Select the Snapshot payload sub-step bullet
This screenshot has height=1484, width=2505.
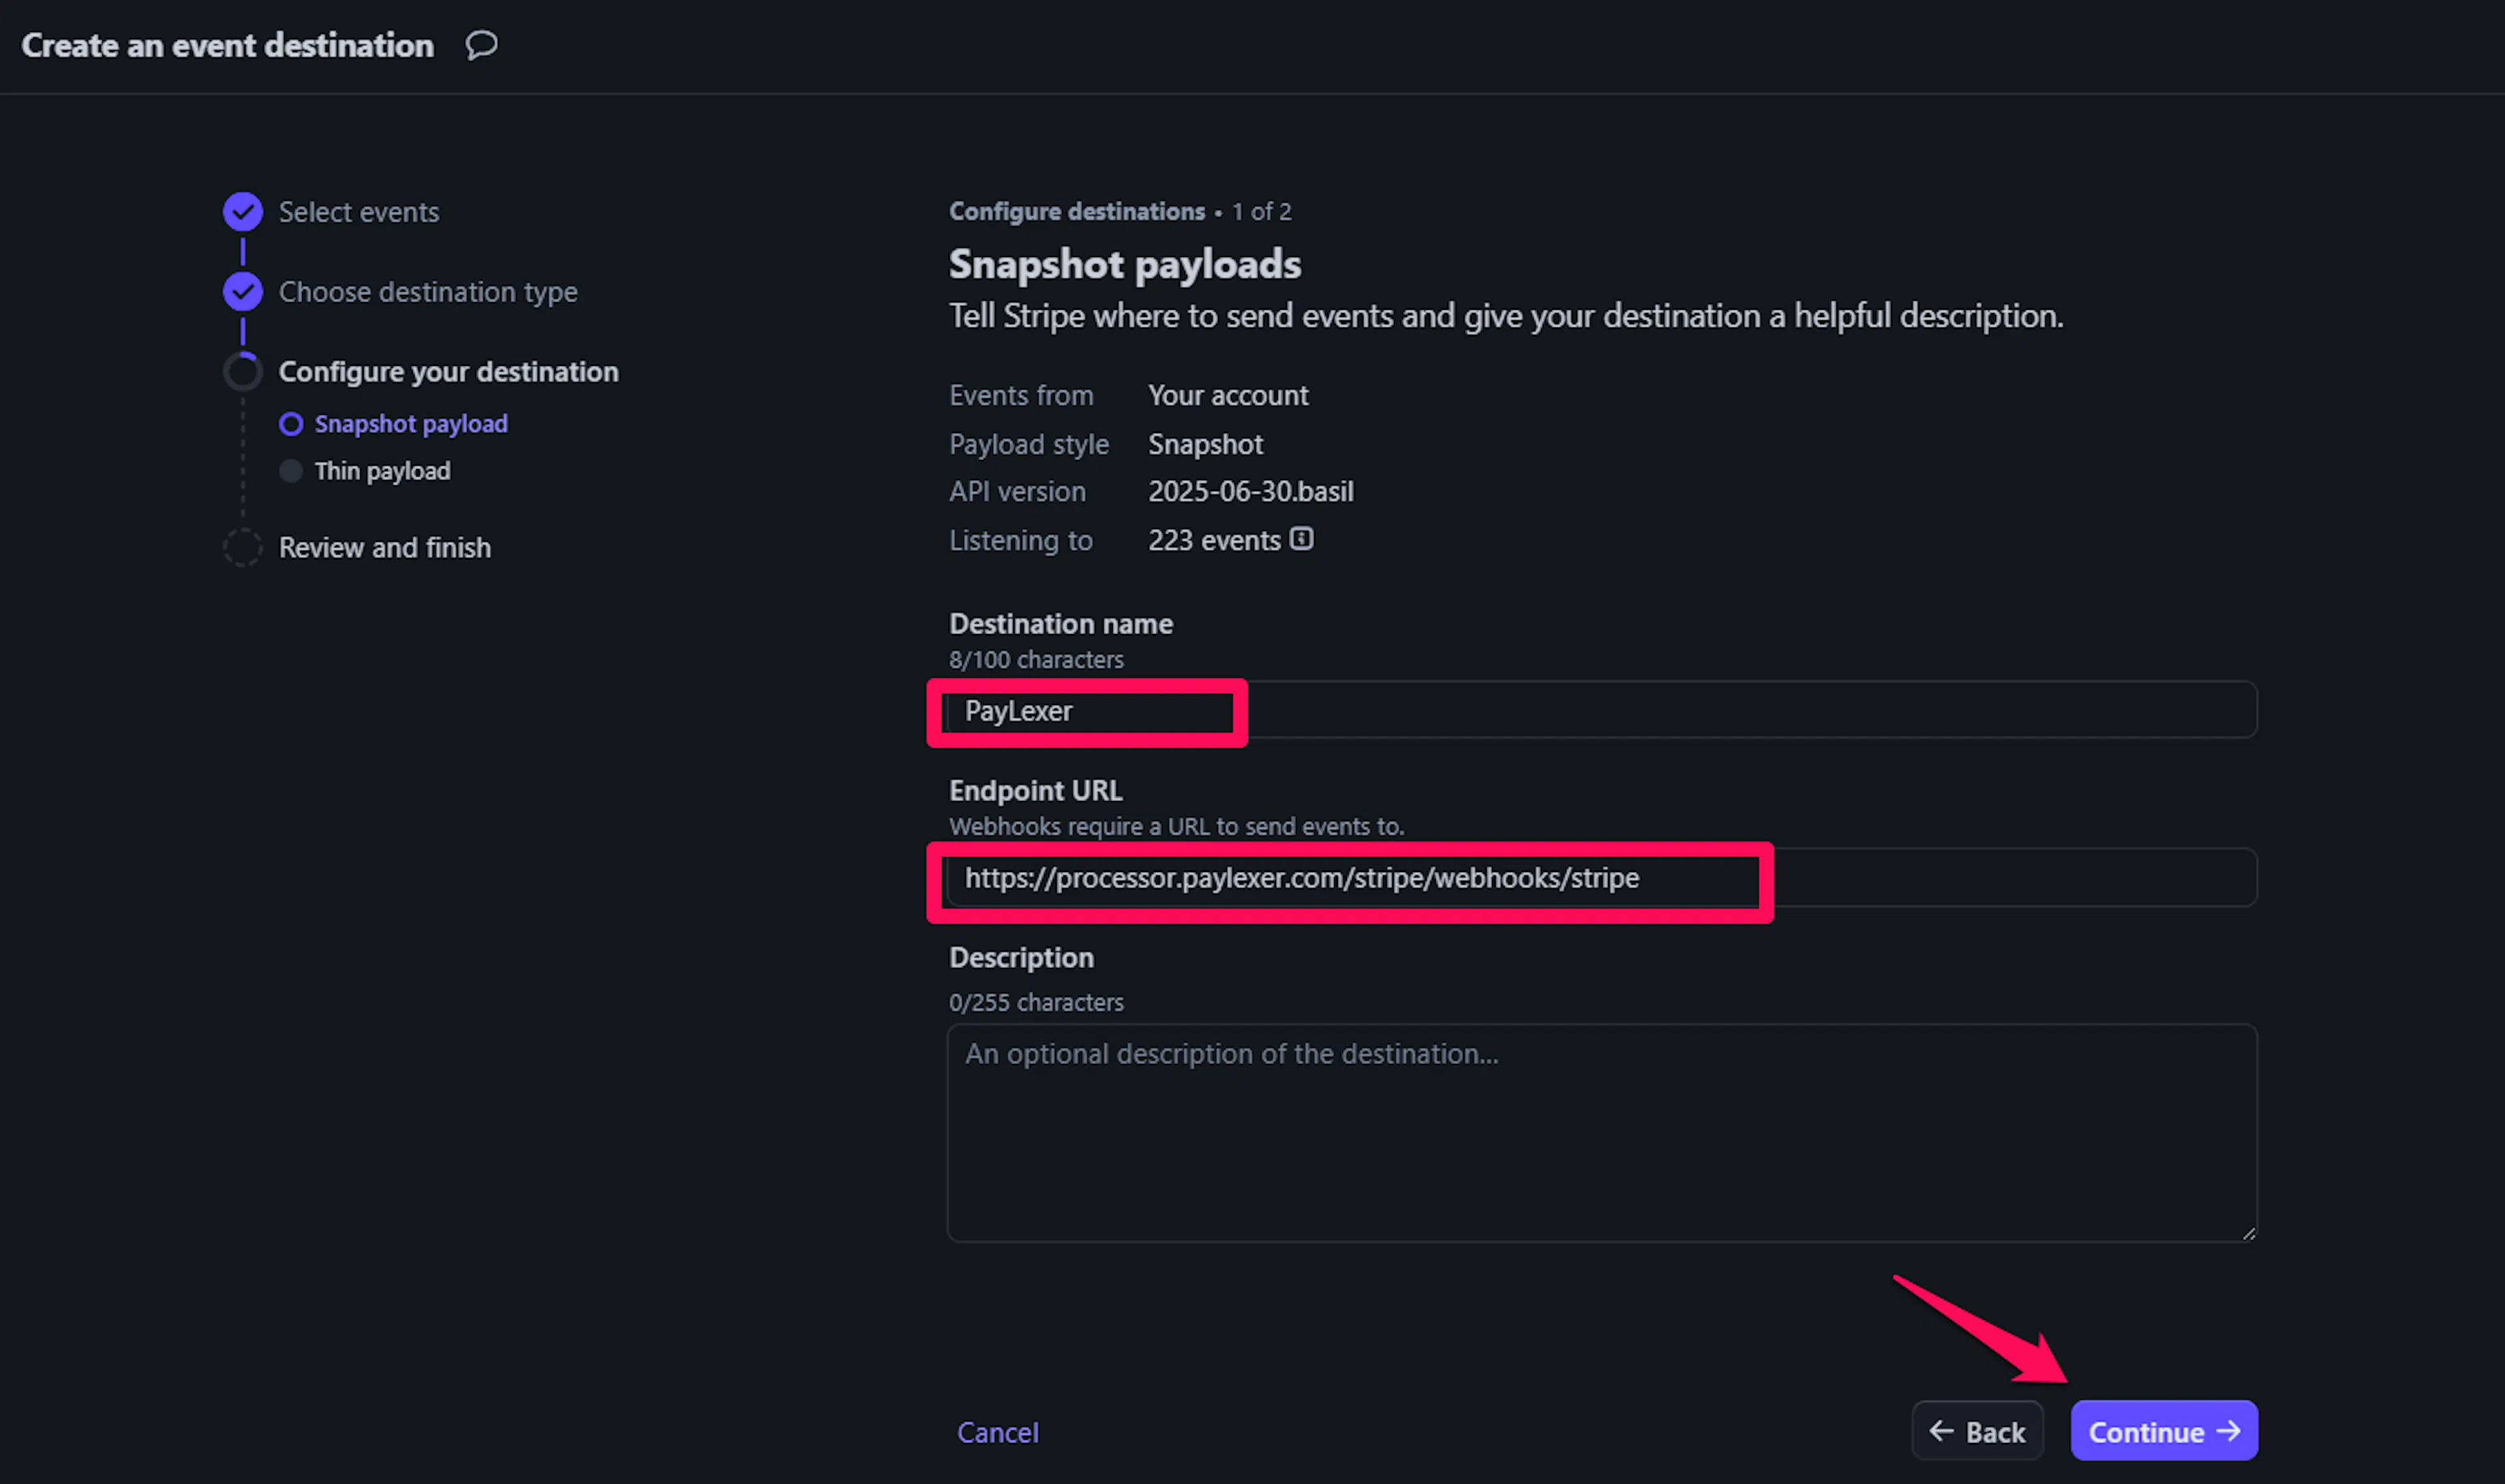[x=291, y=424]
